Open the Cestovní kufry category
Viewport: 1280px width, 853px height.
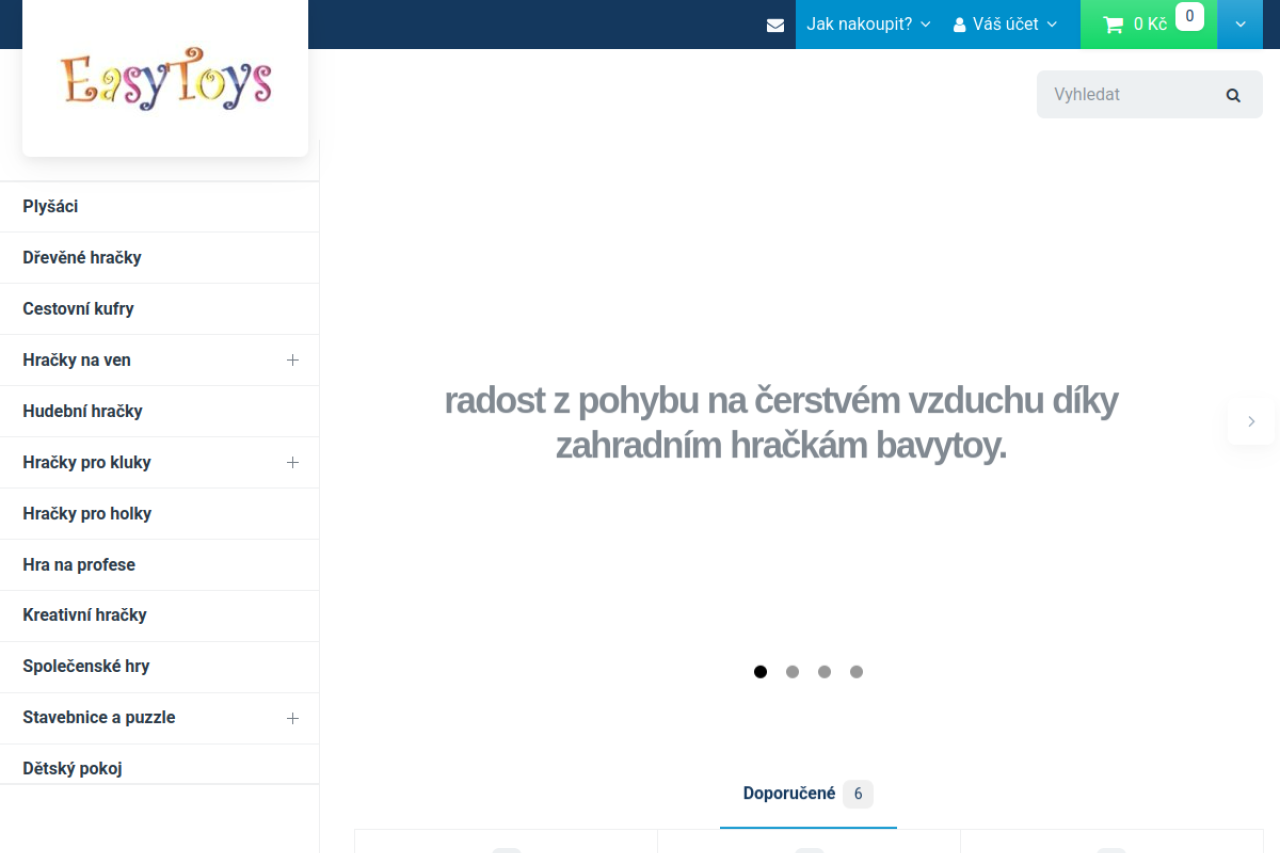click(x=78, y=309)
